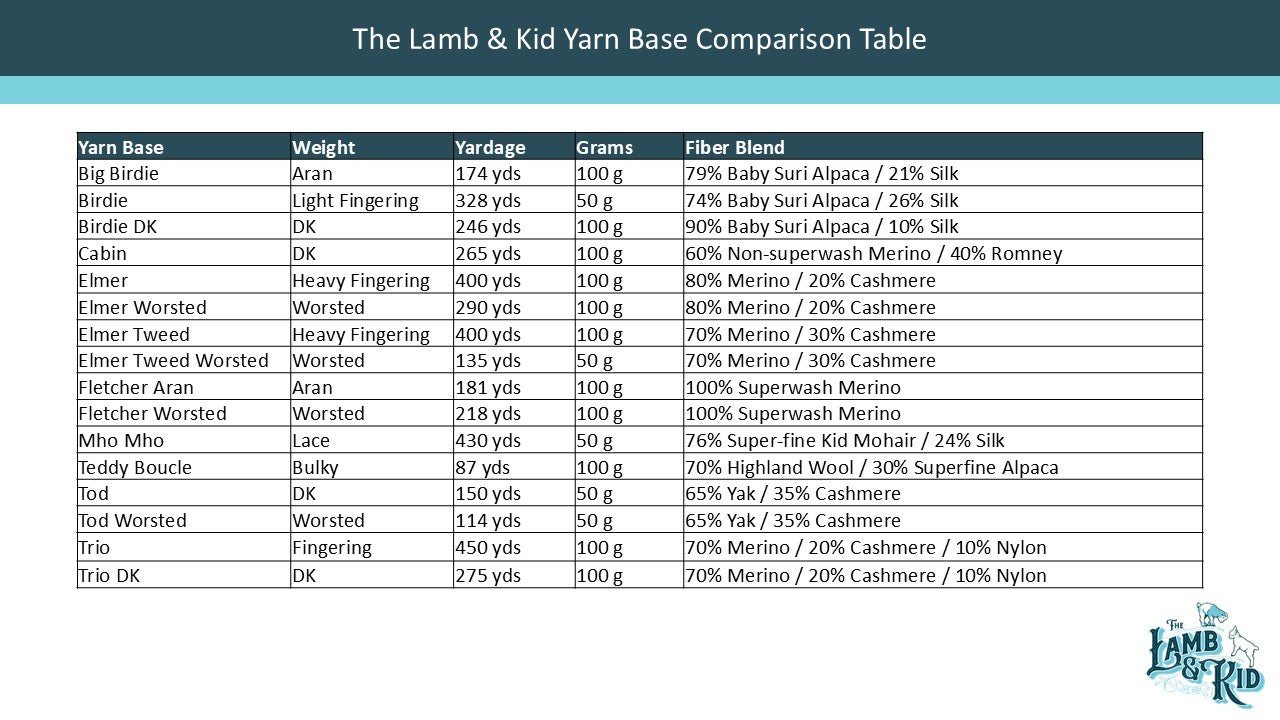Select the Tod Worsted name cell

click(132, 520)
